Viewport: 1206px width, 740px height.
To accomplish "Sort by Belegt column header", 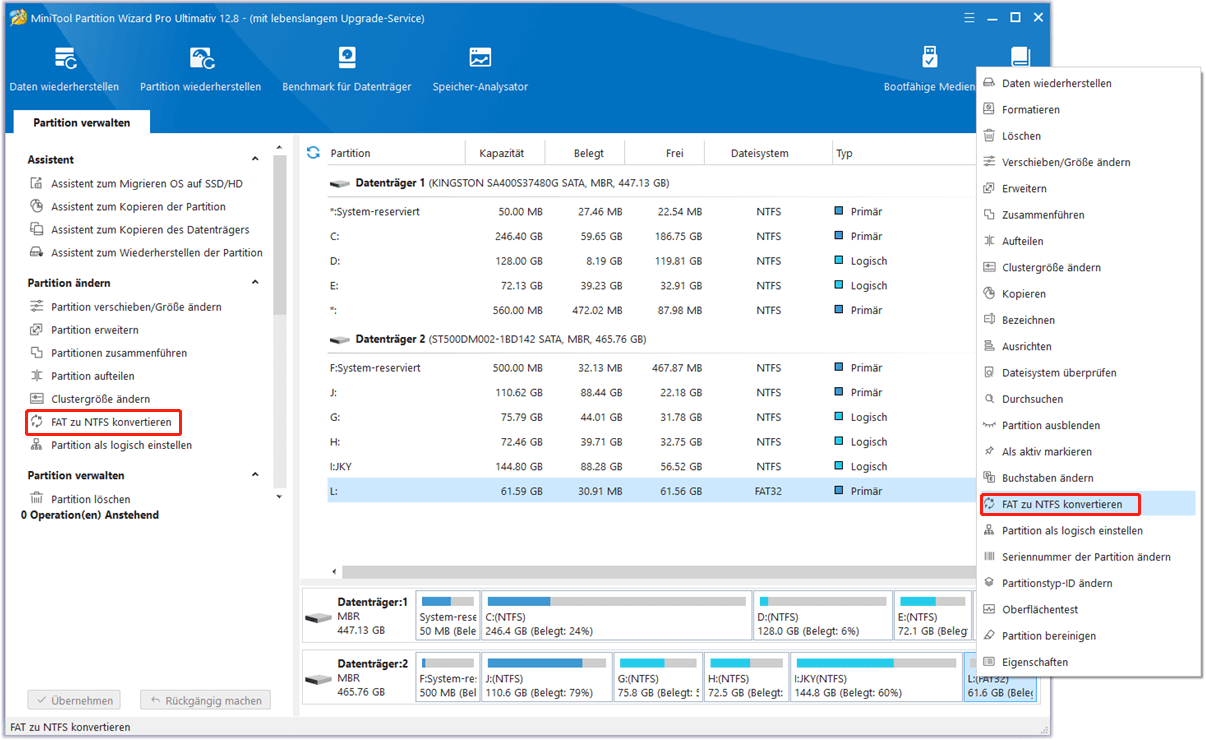I will tap(586, 153).
